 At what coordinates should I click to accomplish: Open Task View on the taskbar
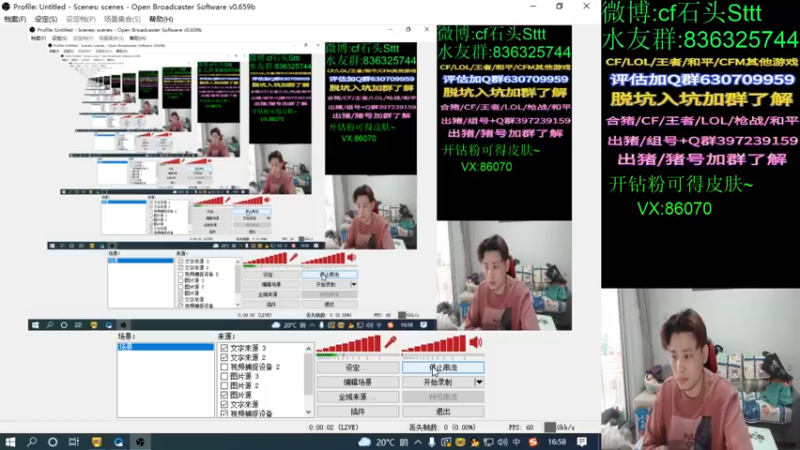(x=74, y=442)
